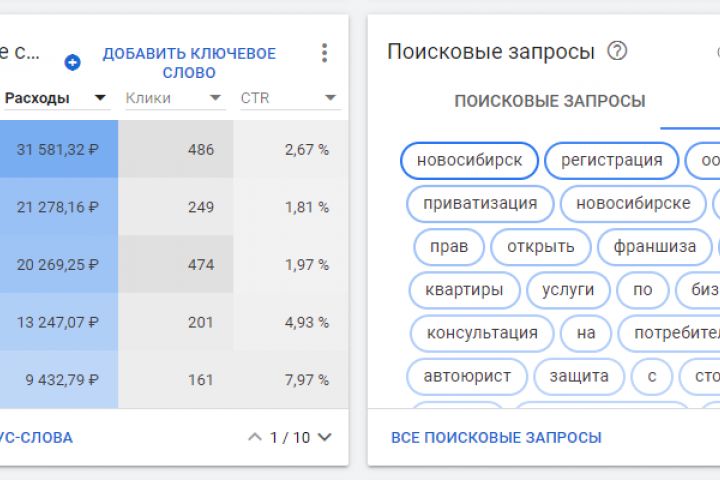Open the CTR column dropdown arrow
The image size is (720, 480).
330,98
